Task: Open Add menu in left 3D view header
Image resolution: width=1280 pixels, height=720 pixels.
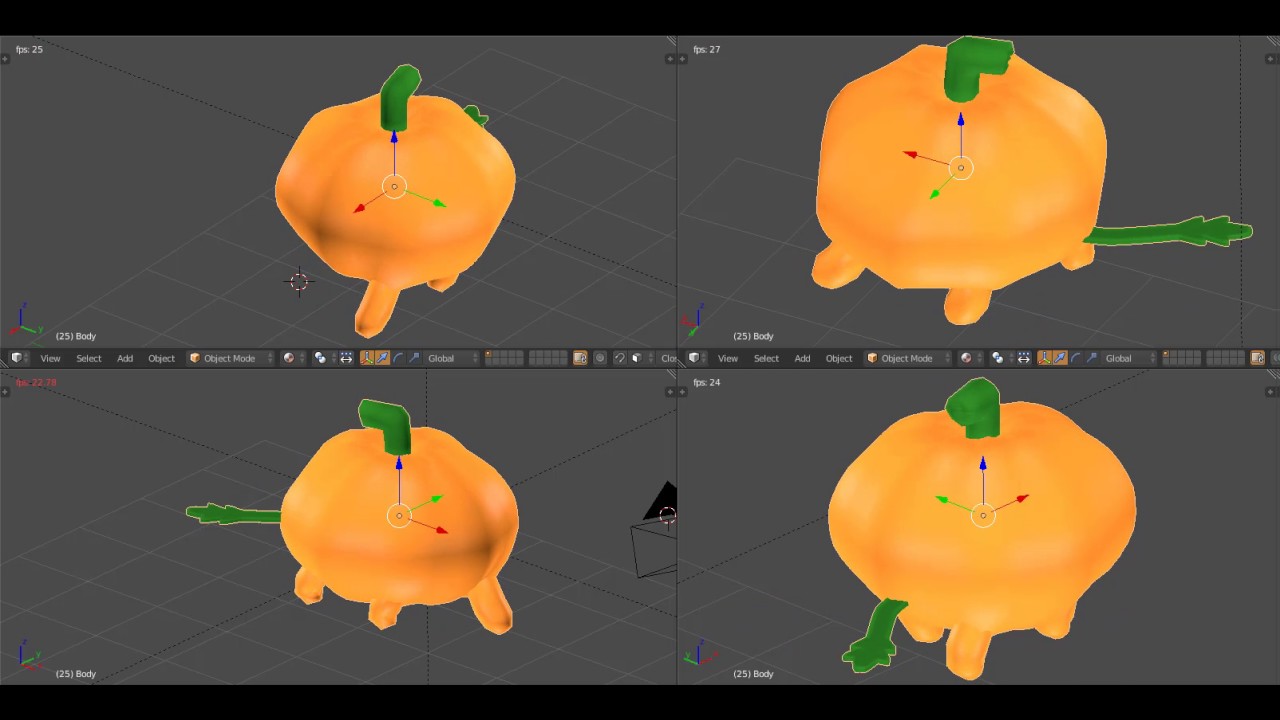Action: 125,358
